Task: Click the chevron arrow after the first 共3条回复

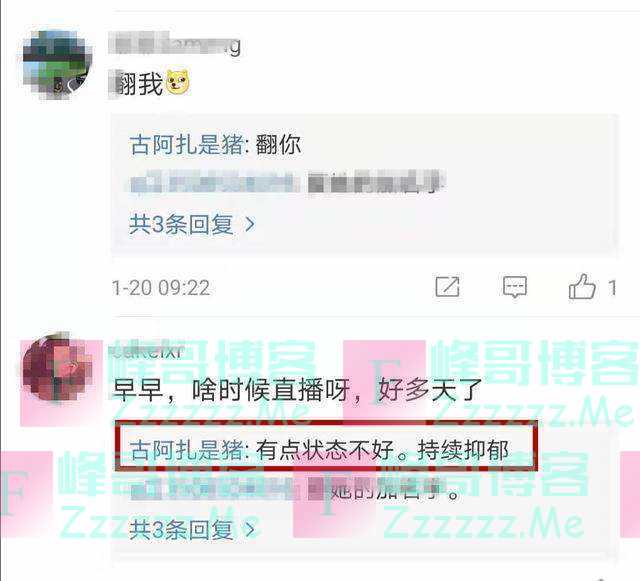Action: [250, 224]
